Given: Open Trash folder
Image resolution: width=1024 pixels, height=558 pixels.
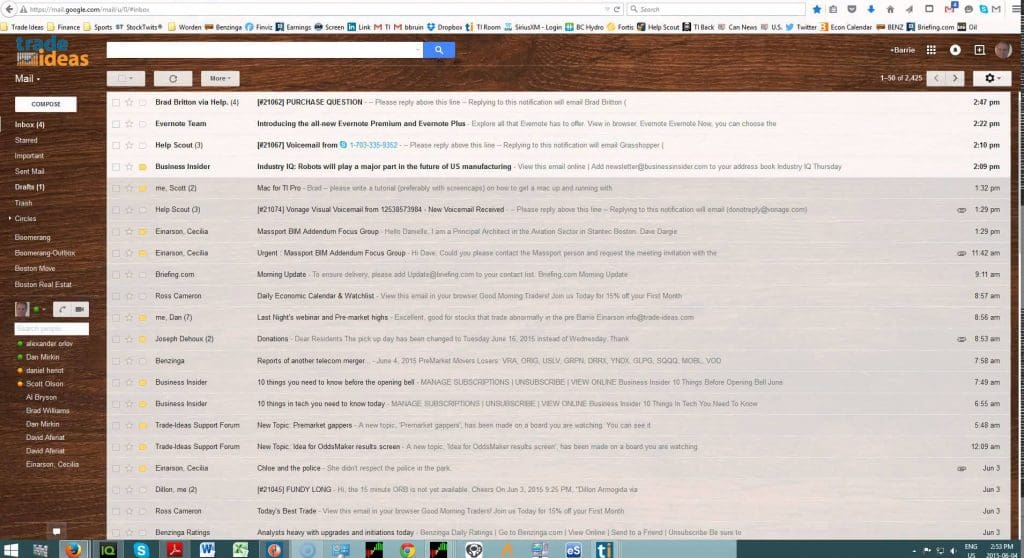Looking at the screenshot, I should pyautogui.click(x=24, y=203).
